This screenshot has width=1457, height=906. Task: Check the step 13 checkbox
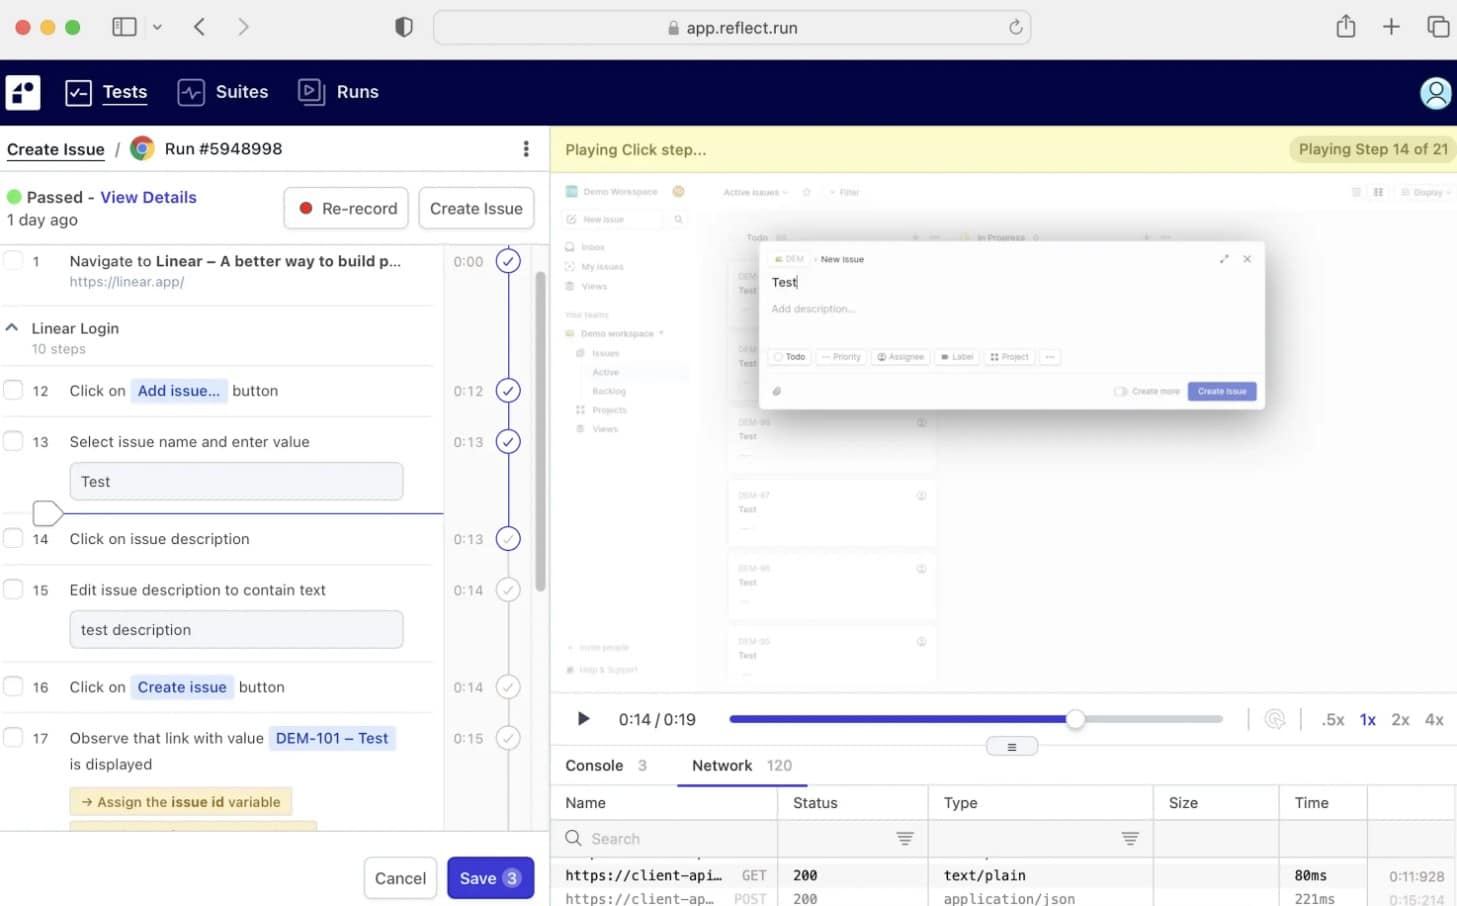click(x=13, y=441)
